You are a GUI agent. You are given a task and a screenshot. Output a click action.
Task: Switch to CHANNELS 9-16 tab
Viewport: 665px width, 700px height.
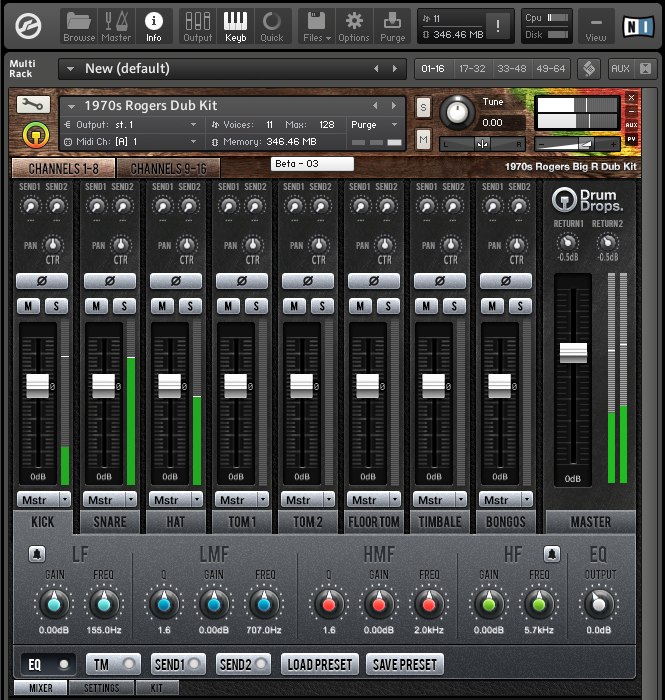[x=168, y=168]
